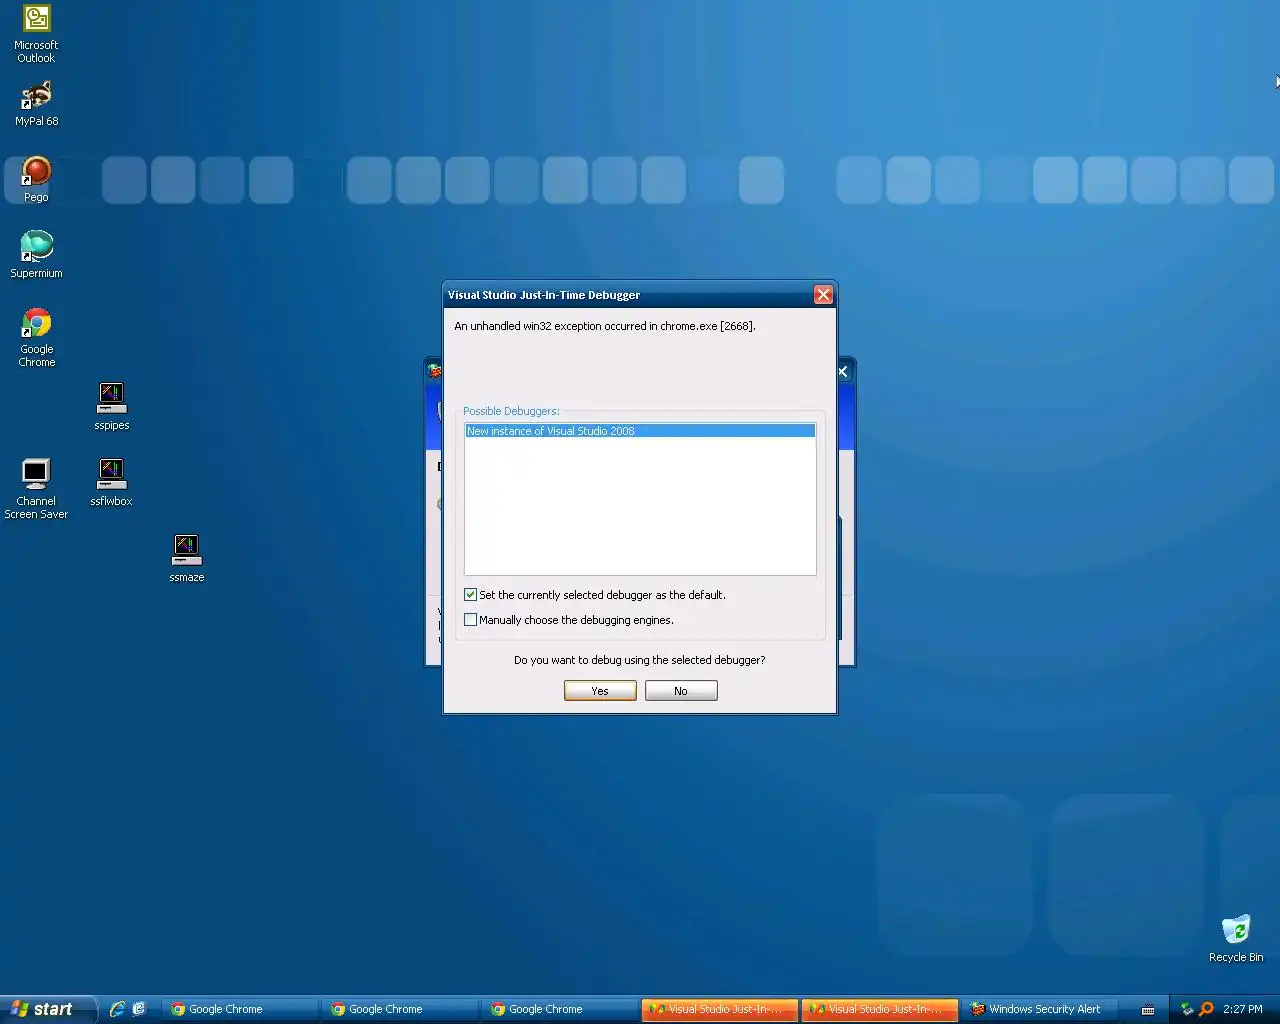1280x1024 pixels.
Task: Click No to decline debugging
Action: point(681,691)
